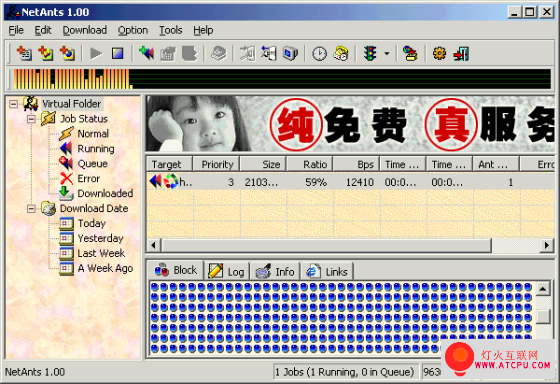This screenshot has height=384, width=560.
Task: Select the Queue folder
Action: (x=92, y=164)
